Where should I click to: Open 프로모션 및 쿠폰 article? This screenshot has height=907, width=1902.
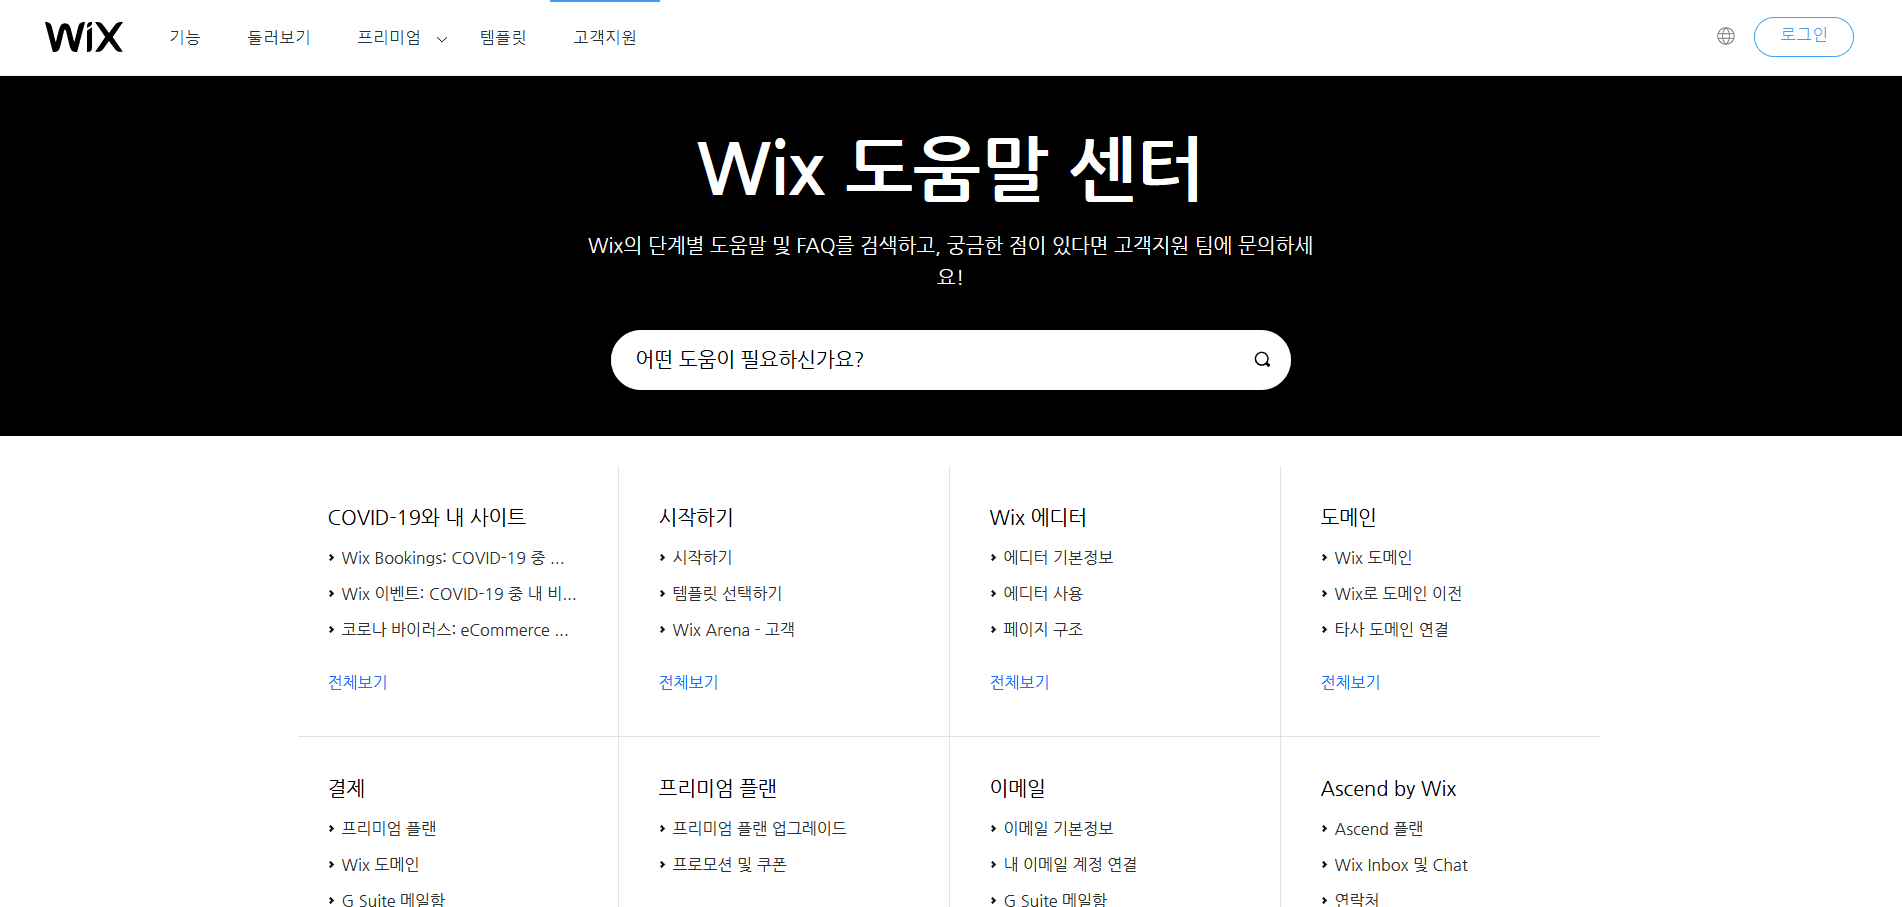(x=729, y=864)
